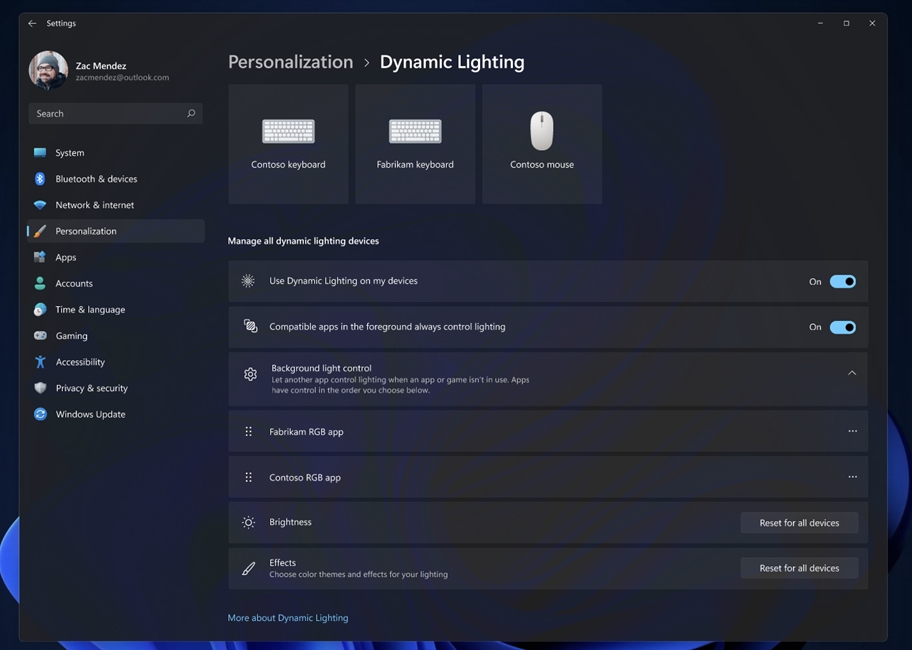Open Gaming settings
This screenshot has width=912, height=650.
(x=69, y=335)
